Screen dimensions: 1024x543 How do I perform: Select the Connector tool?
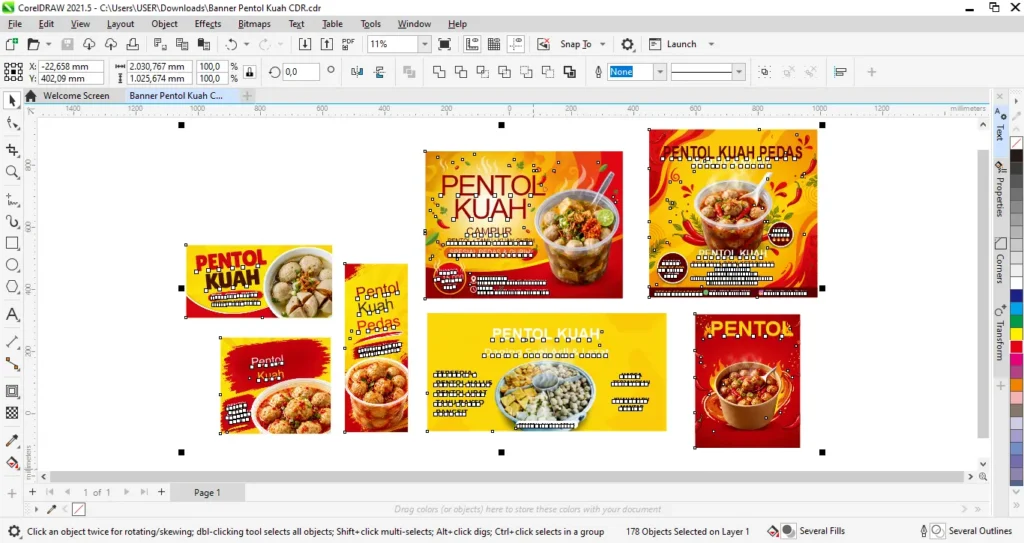12,364
